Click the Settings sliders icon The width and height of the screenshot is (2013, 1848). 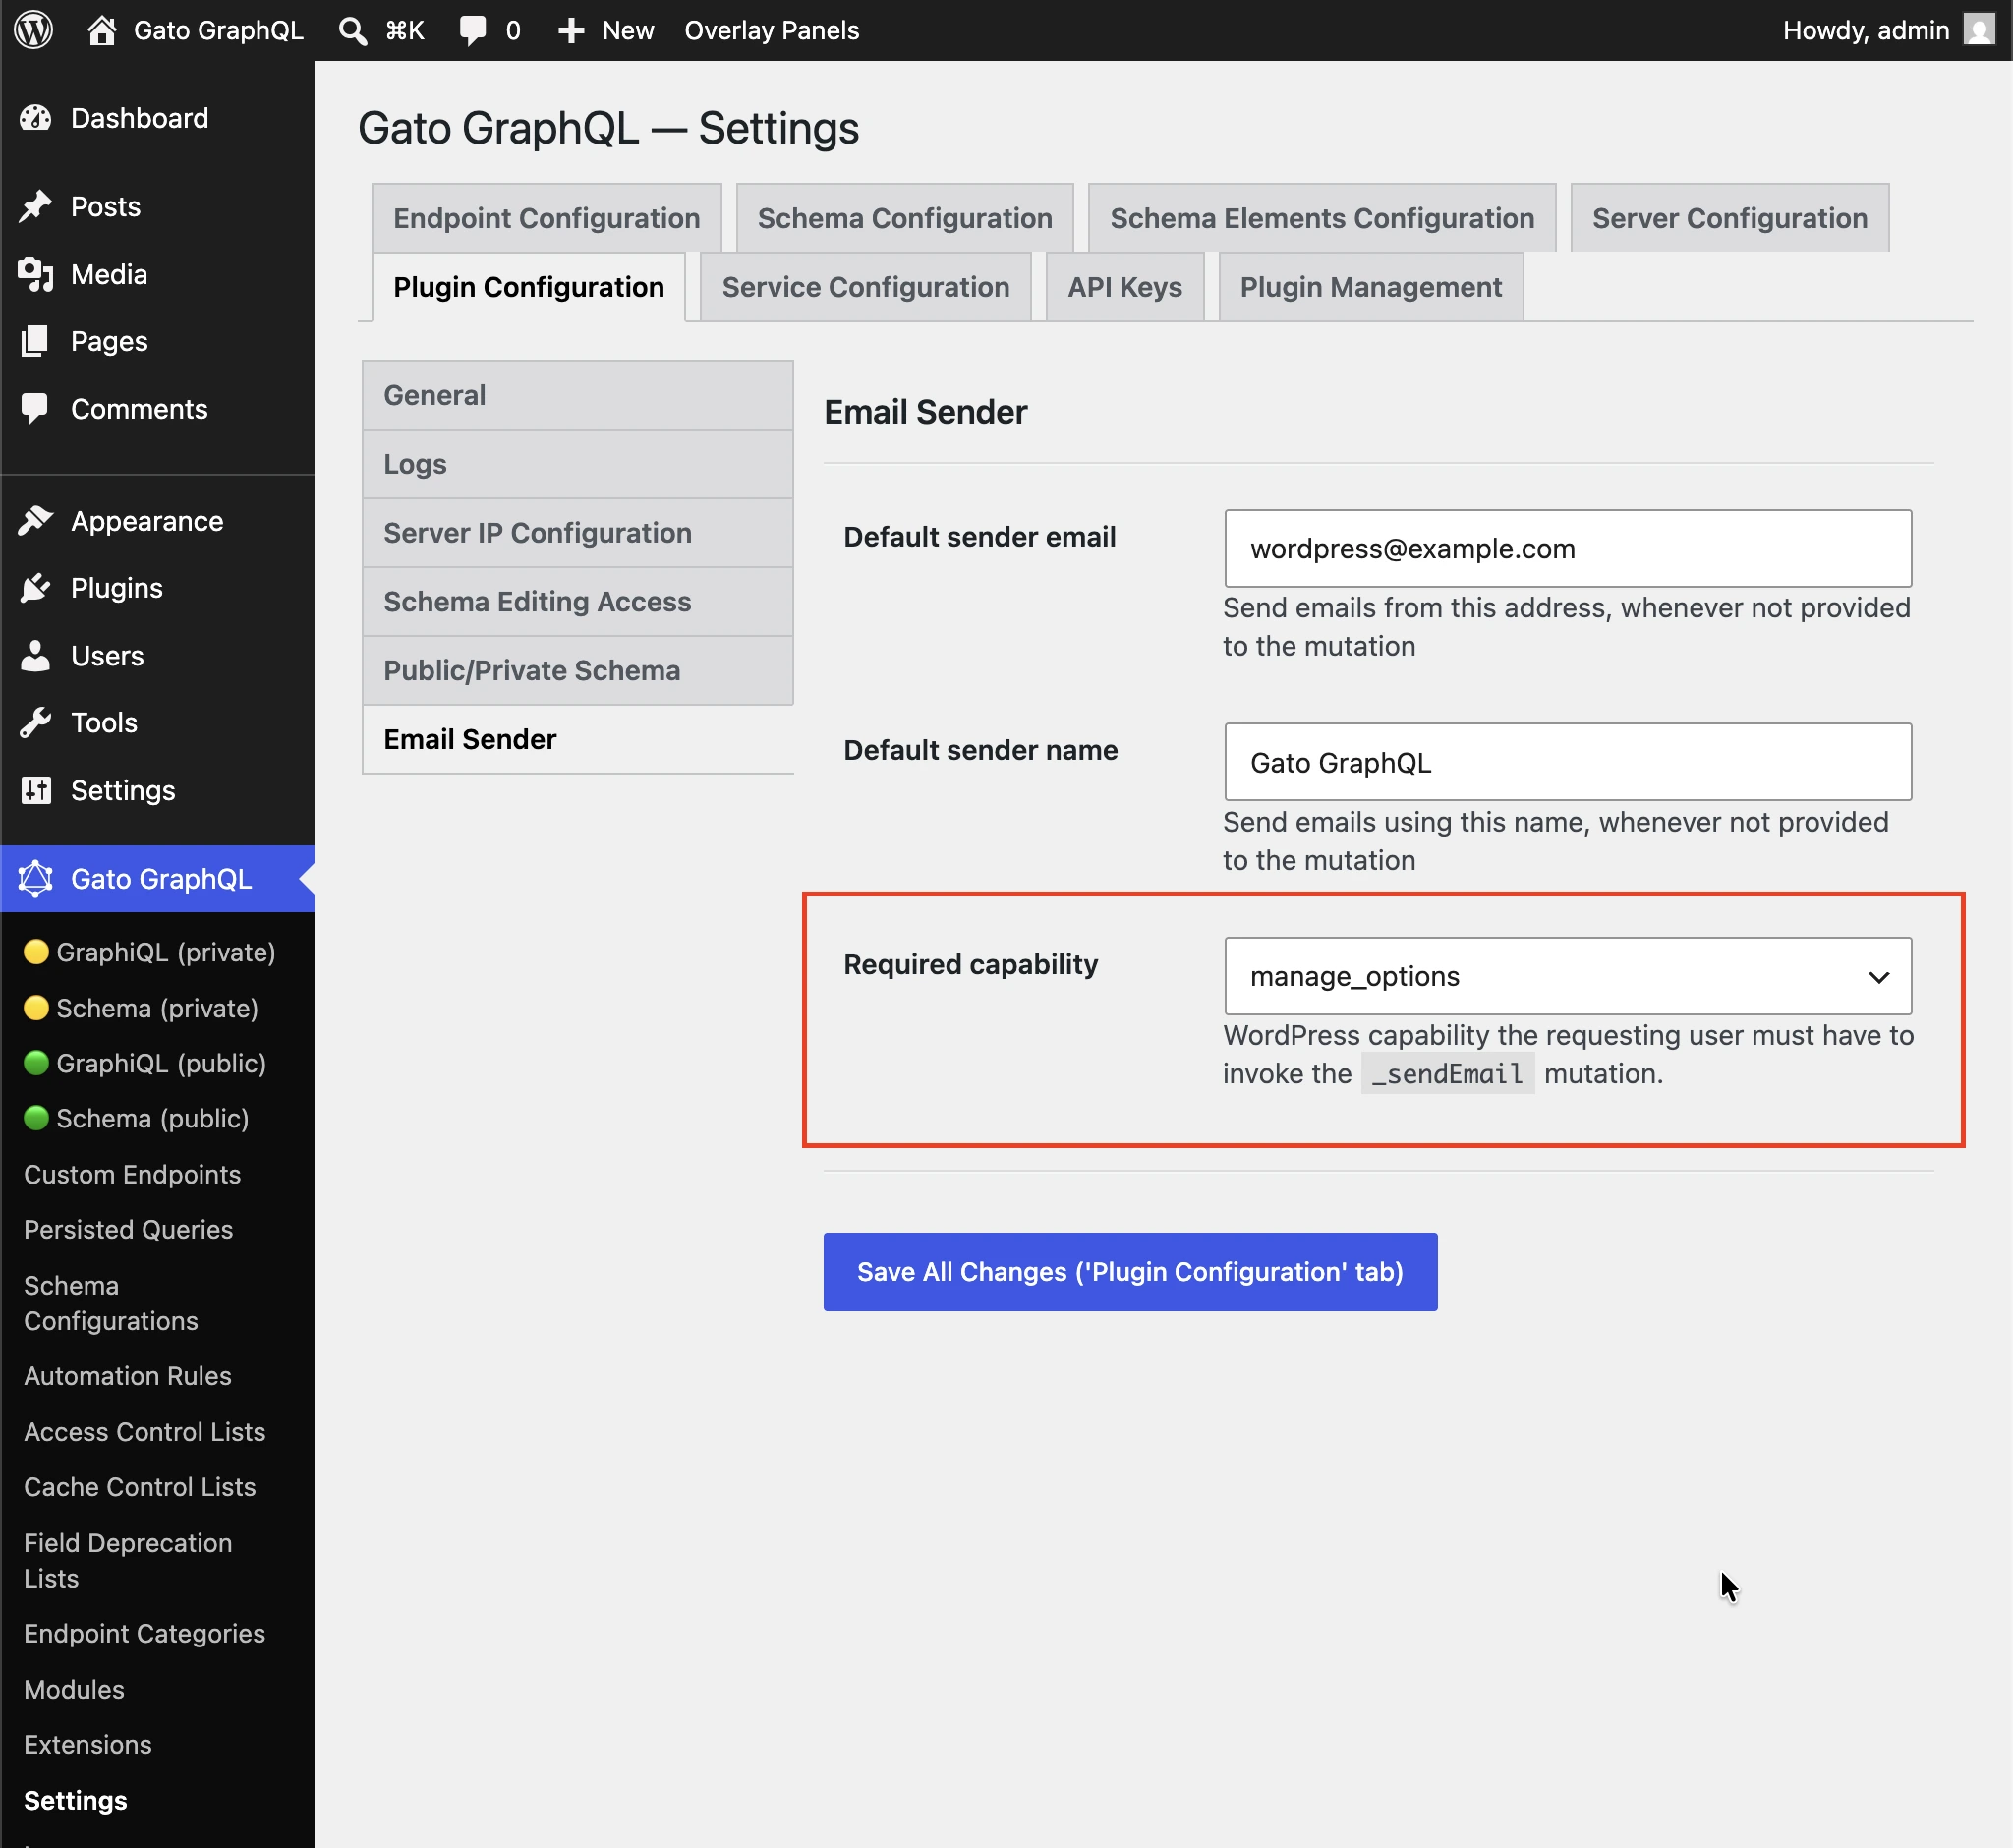pos(36,790)
